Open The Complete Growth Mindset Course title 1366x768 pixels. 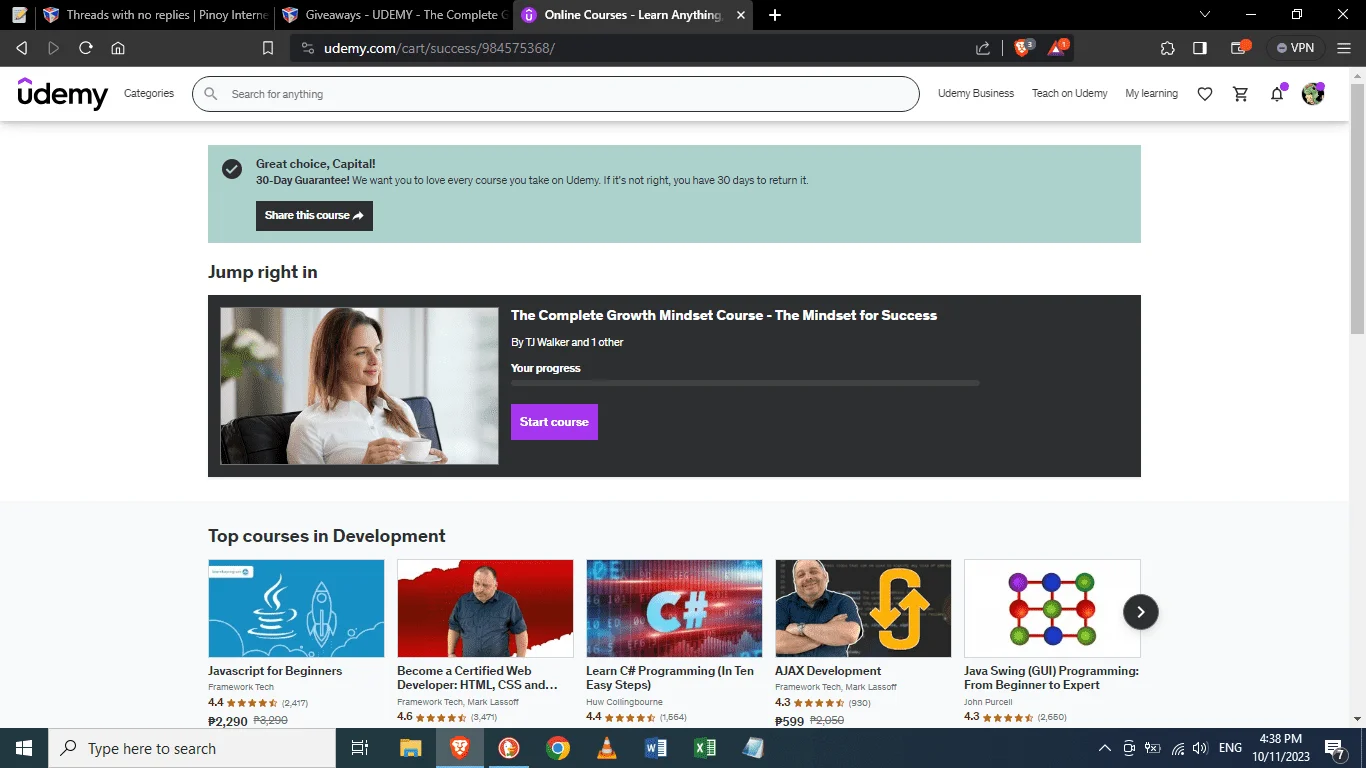coord(724,315)
